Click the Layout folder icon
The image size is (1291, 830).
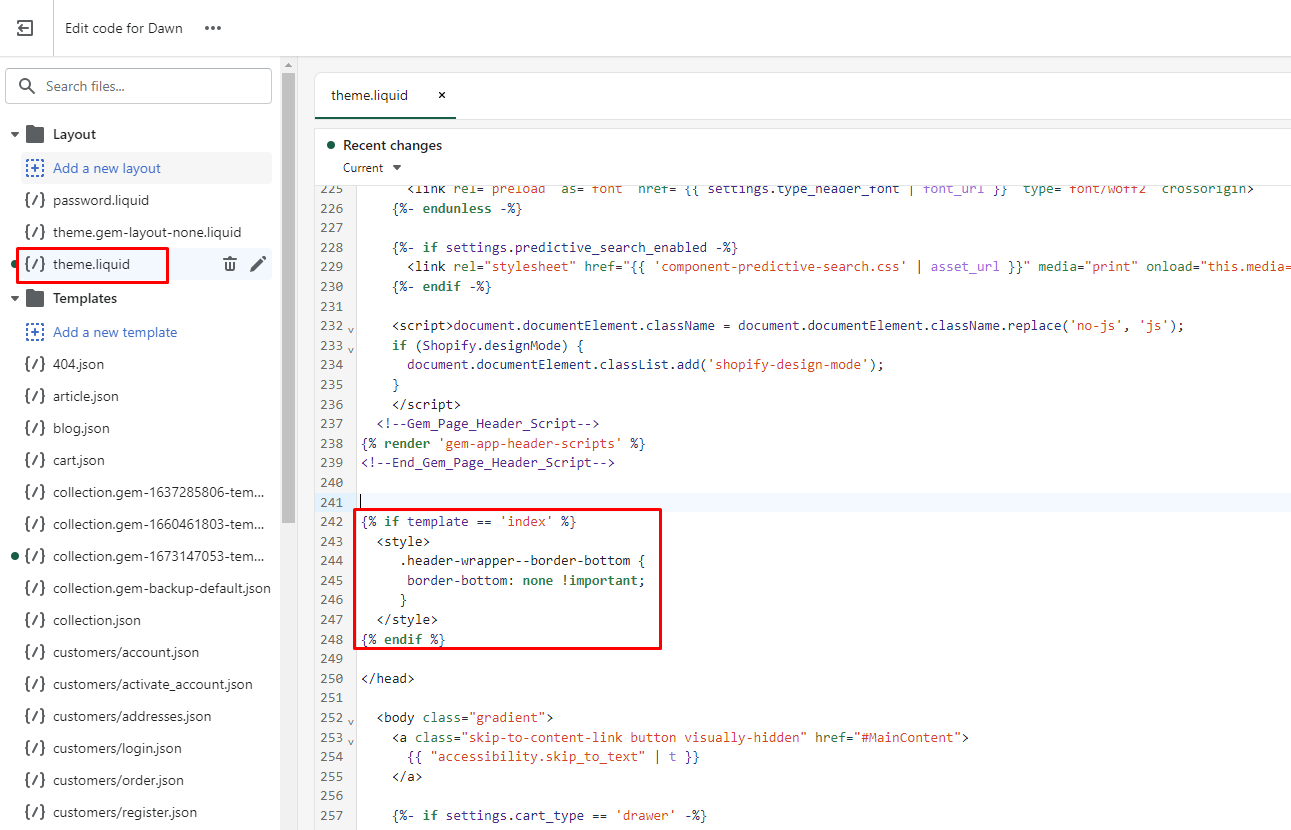(x=35, y=134)
